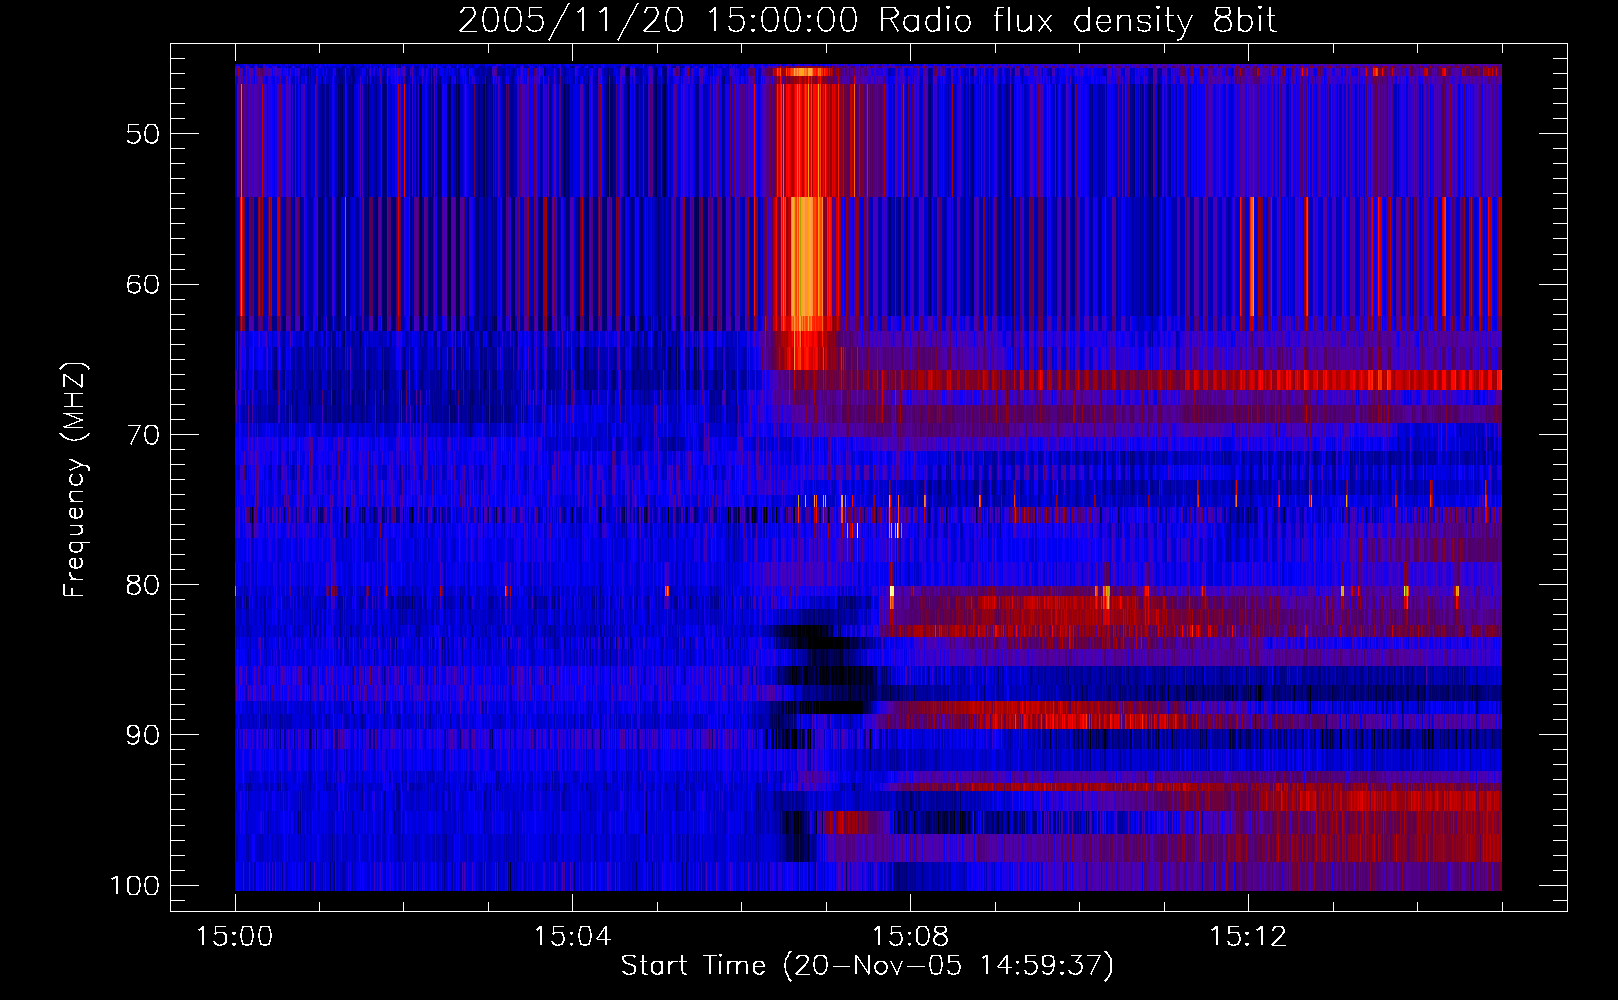This screenshot has height=1000, width=1618.
Task: Select the 100 frequency tick label
Action: tap(134, 886)
